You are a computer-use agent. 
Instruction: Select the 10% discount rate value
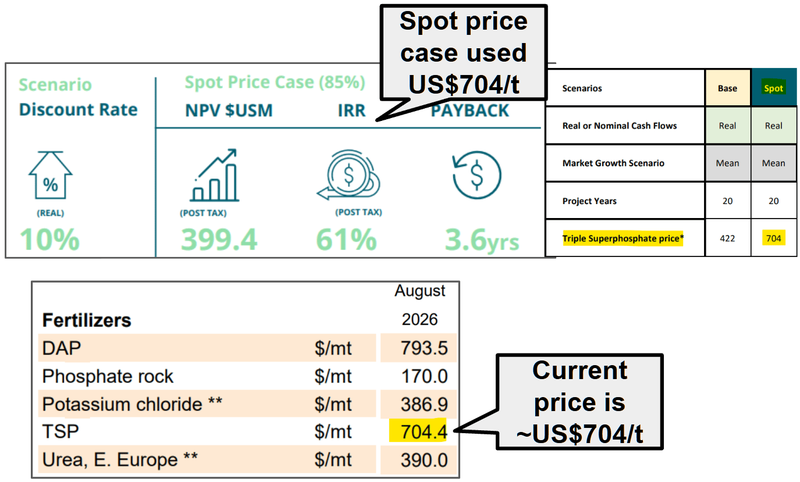(50, 240)
